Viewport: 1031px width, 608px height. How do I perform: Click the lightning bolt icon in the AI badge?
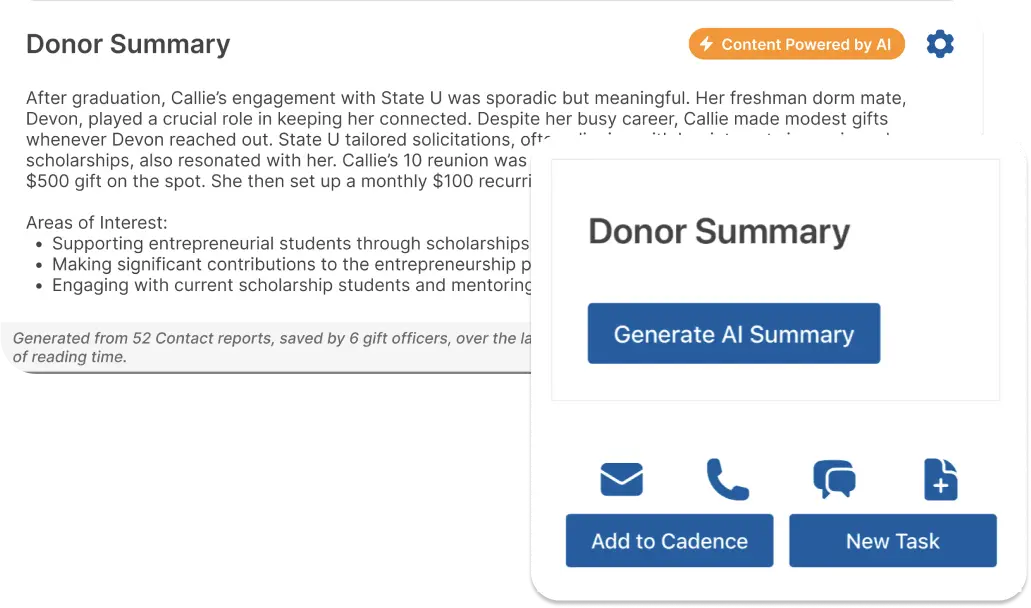[706, 44]
